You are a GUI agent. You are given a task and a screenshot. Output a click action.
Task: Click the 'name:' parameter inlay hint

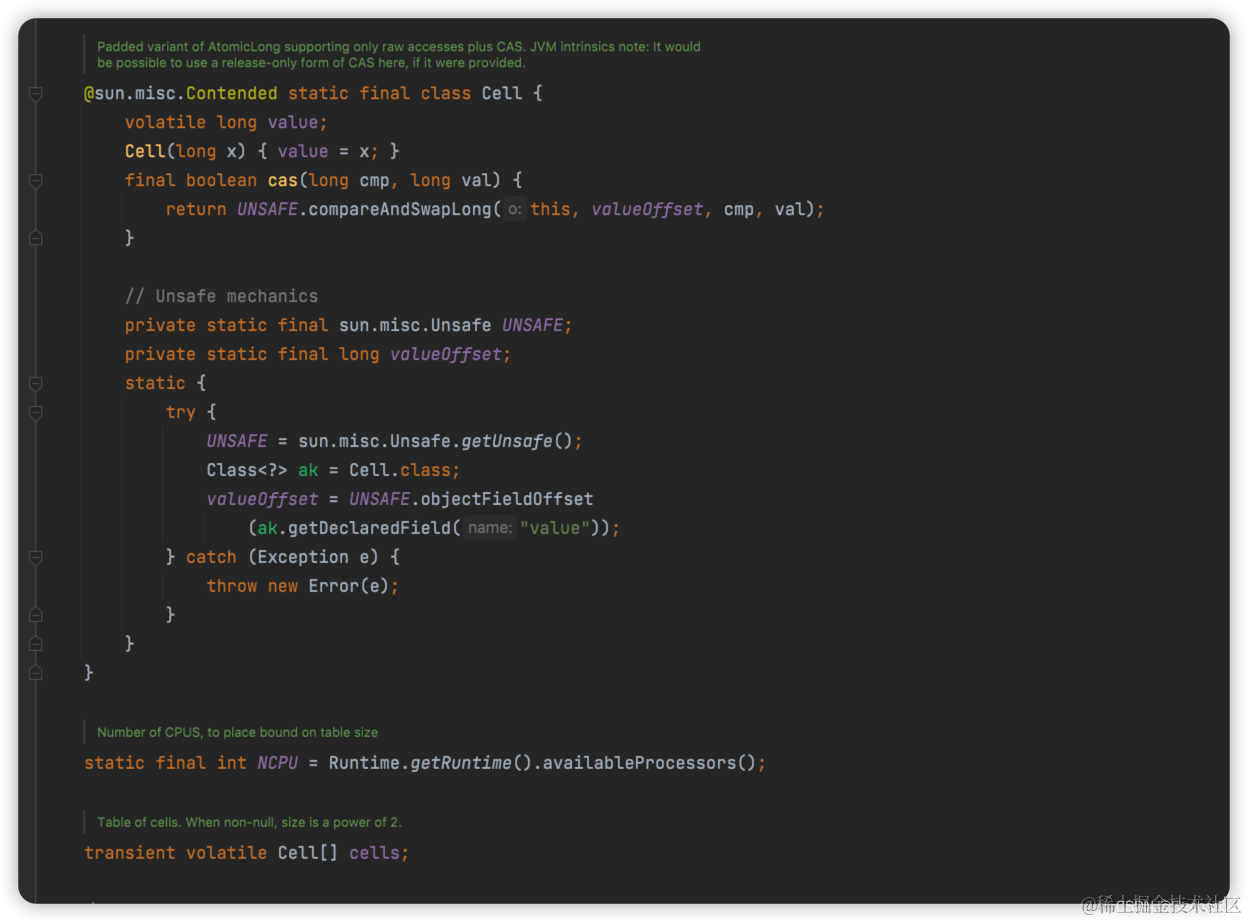[490, 528]
